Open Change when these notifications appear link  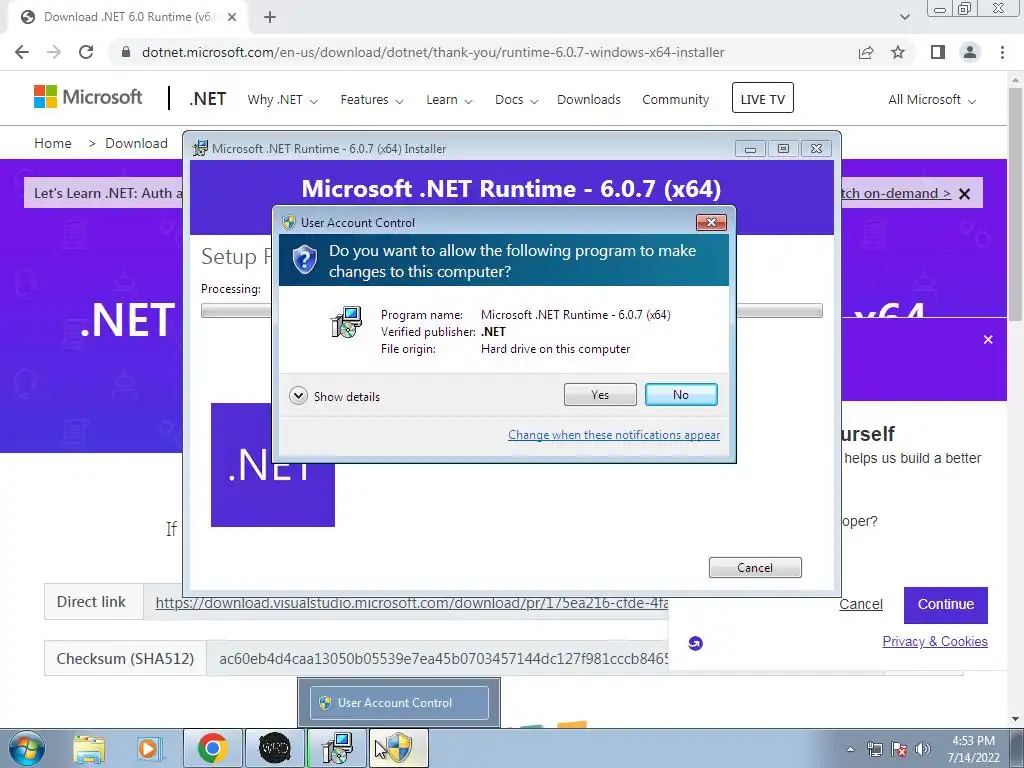(x=614, y=435)
